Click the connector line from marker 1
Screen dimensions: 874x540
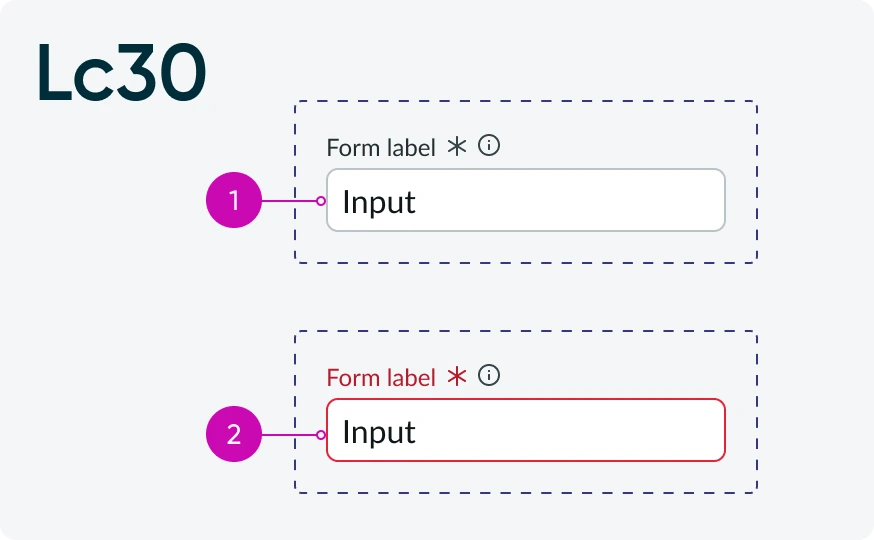coord(289,201)
